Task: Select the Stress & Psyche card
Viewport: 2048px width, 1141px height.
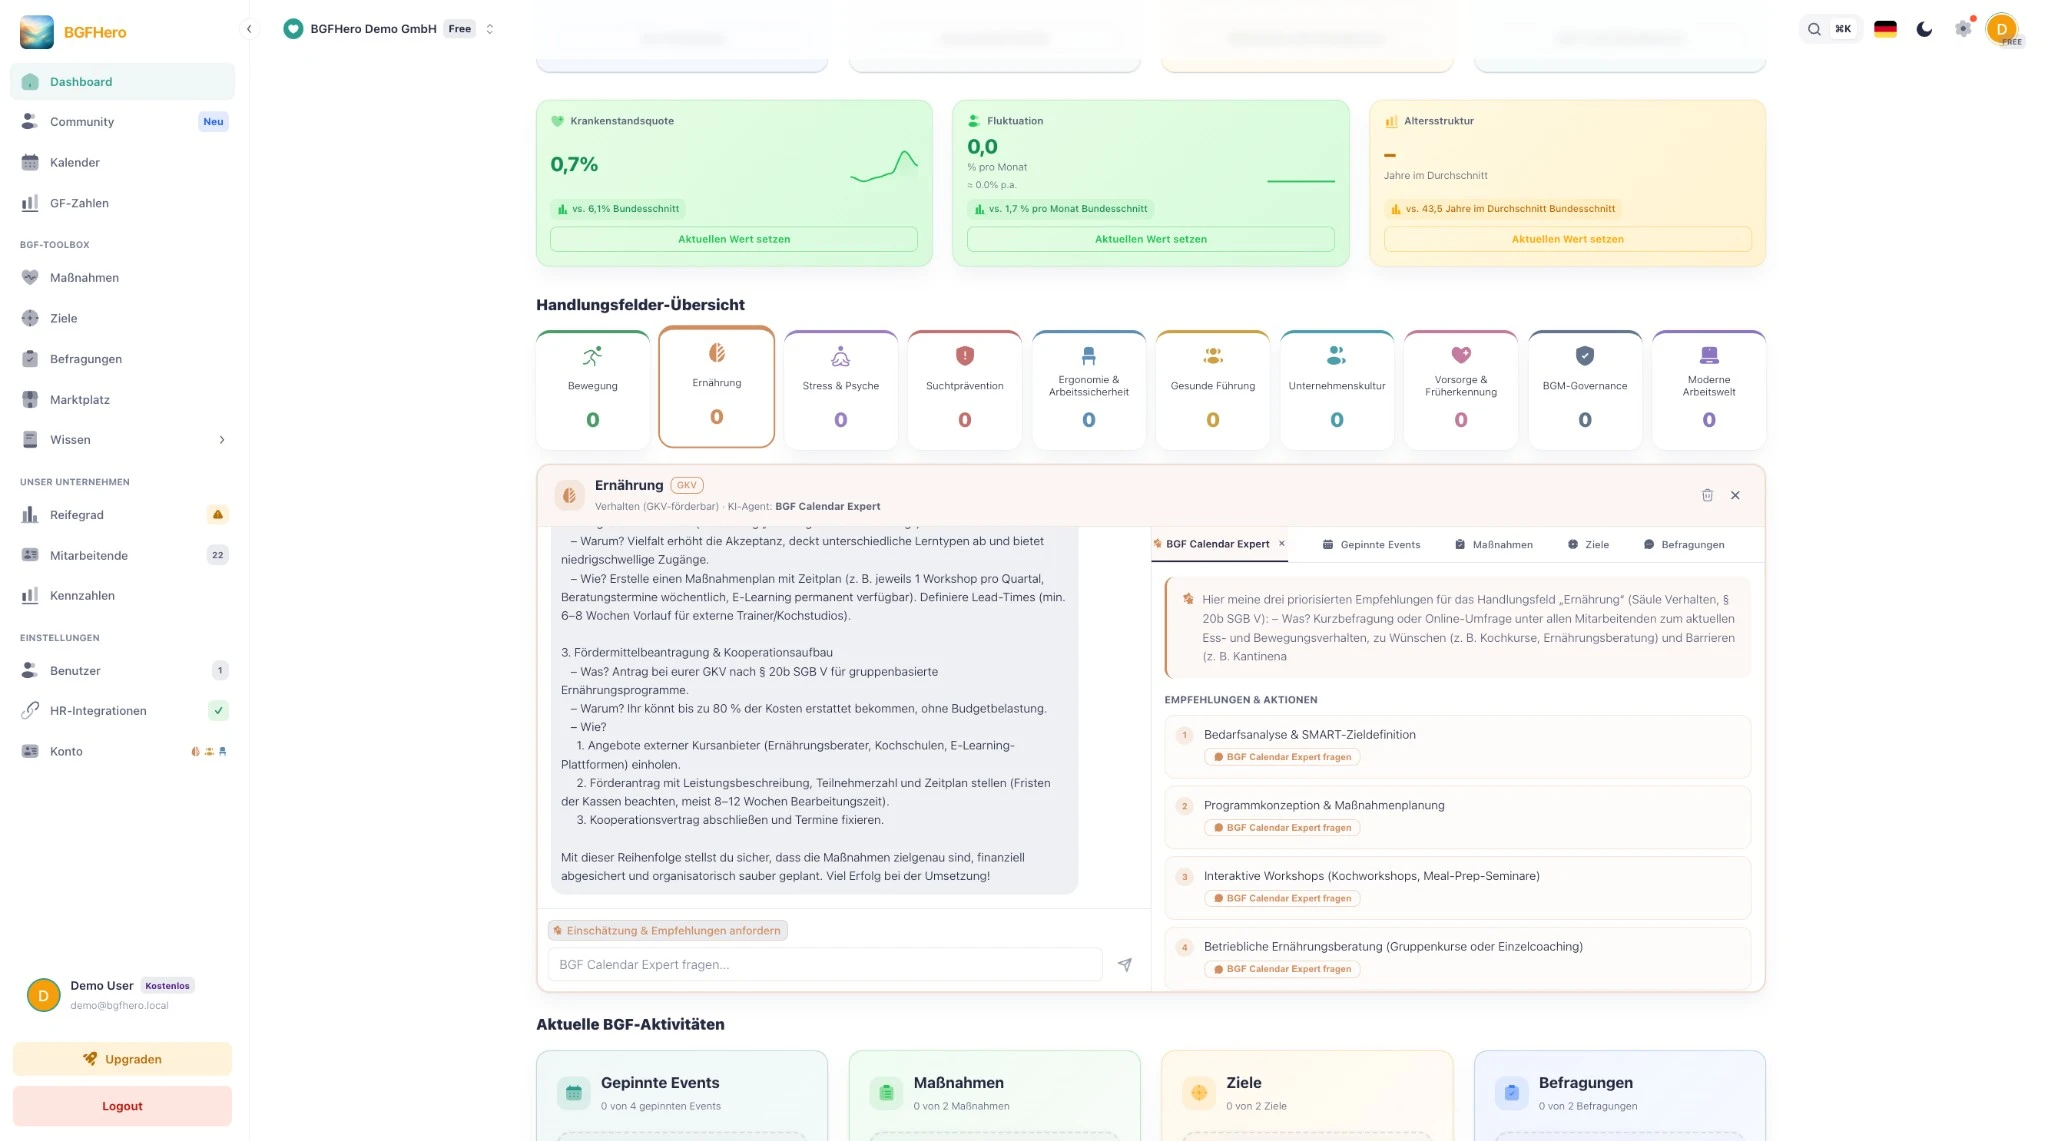Action: [840, 390]
